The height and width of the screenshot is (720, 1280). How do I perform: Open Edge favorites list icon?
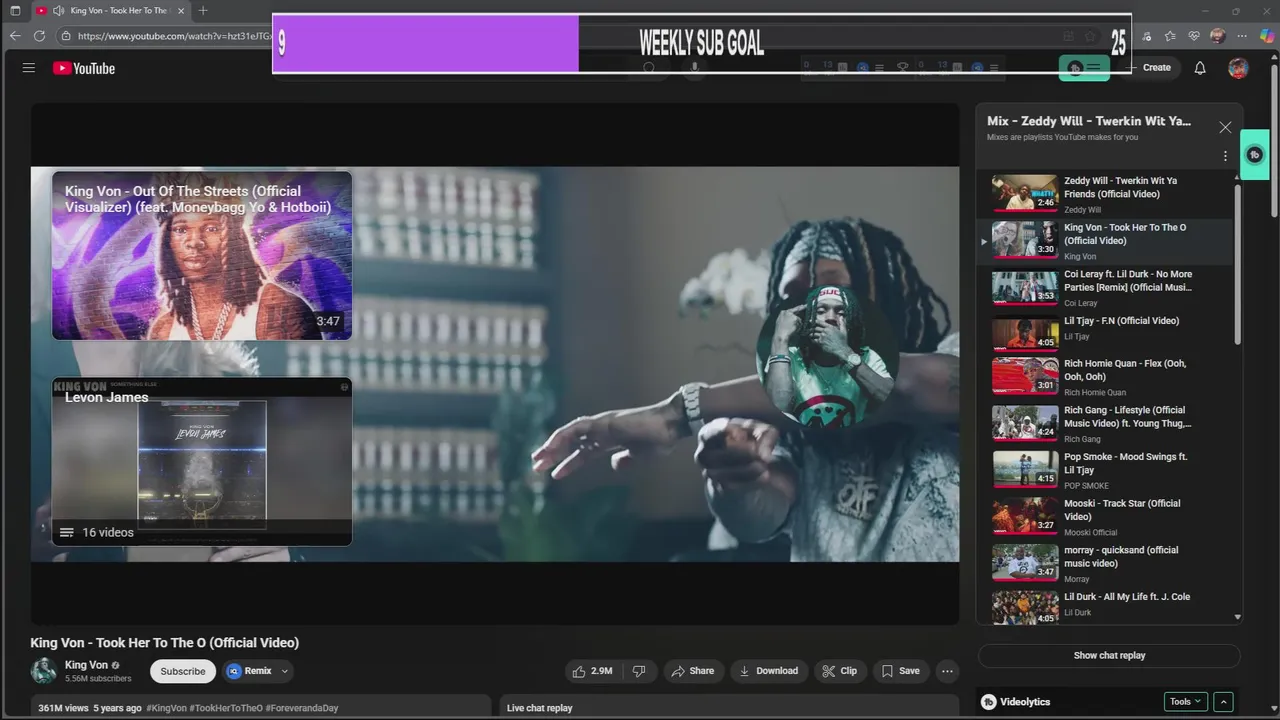pos(1170,36)
